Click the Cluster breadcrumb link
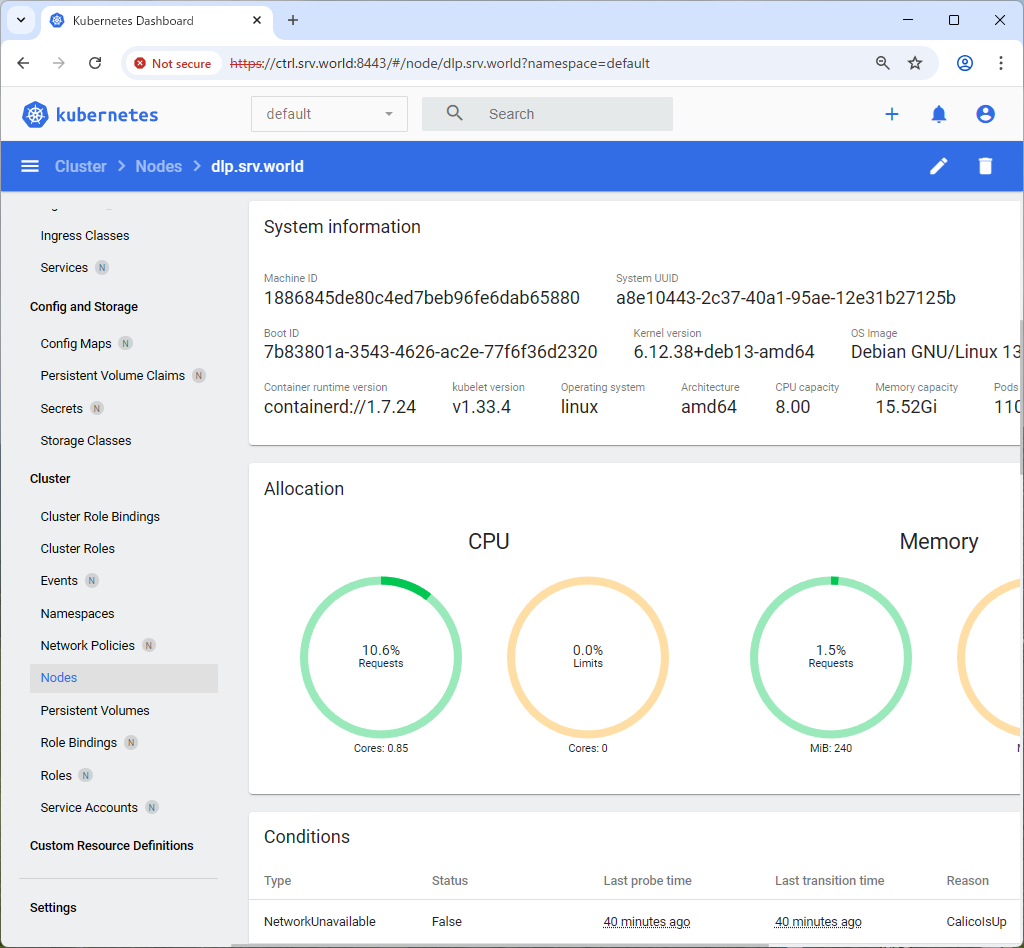1024x948 pixels. (80, 166)
